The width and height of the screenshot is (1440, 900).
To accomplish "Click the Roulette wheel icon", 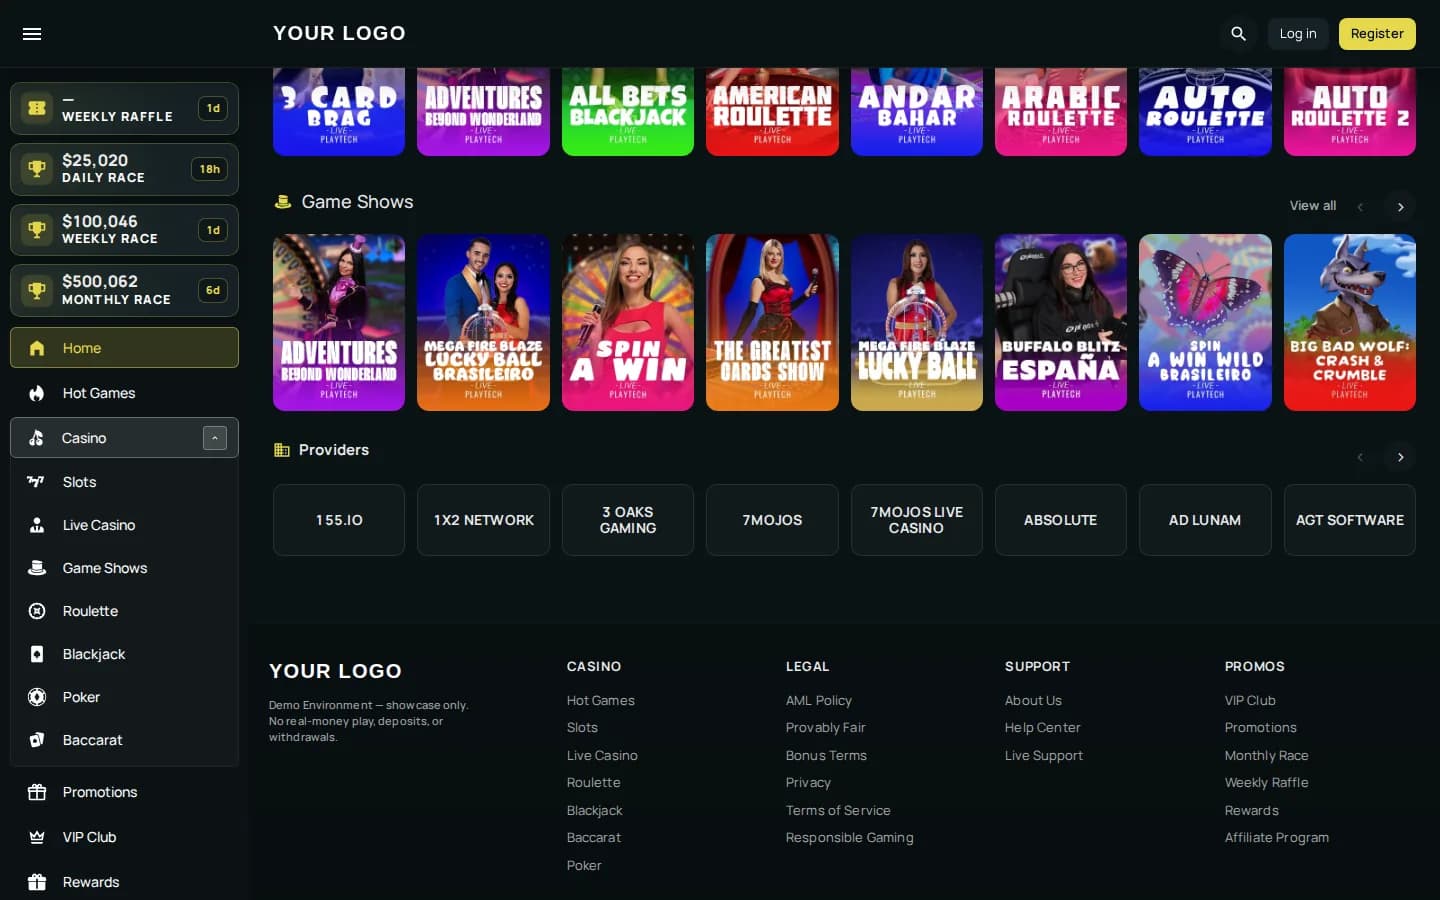I will pos(37,611).
